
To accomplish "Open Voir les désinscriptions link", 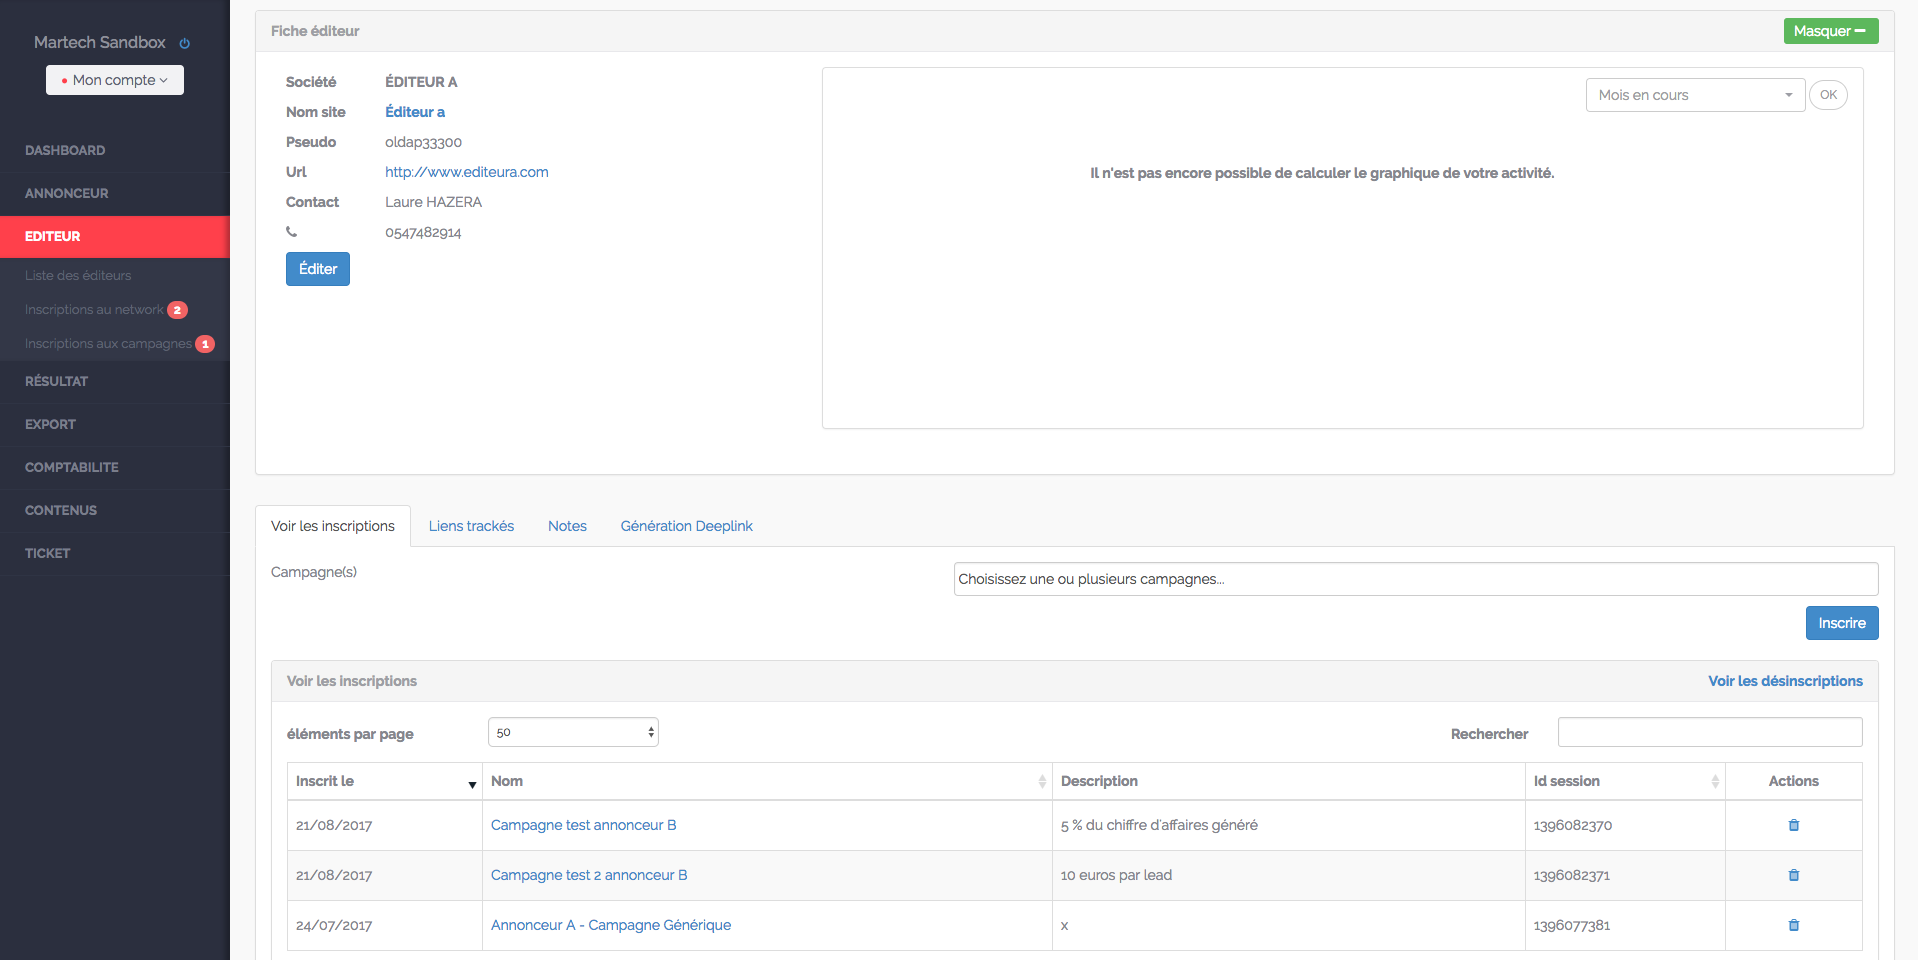I will [x=1785, y=681].
